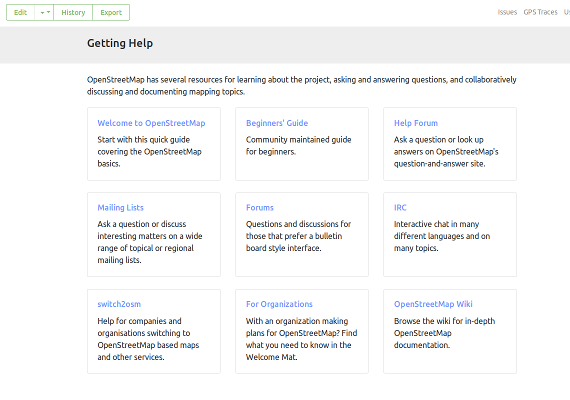Click the 'With an organization making plans' description
The height and width of the screenshot is (400, 570).
pyautogui.click(x=301, y=339)
